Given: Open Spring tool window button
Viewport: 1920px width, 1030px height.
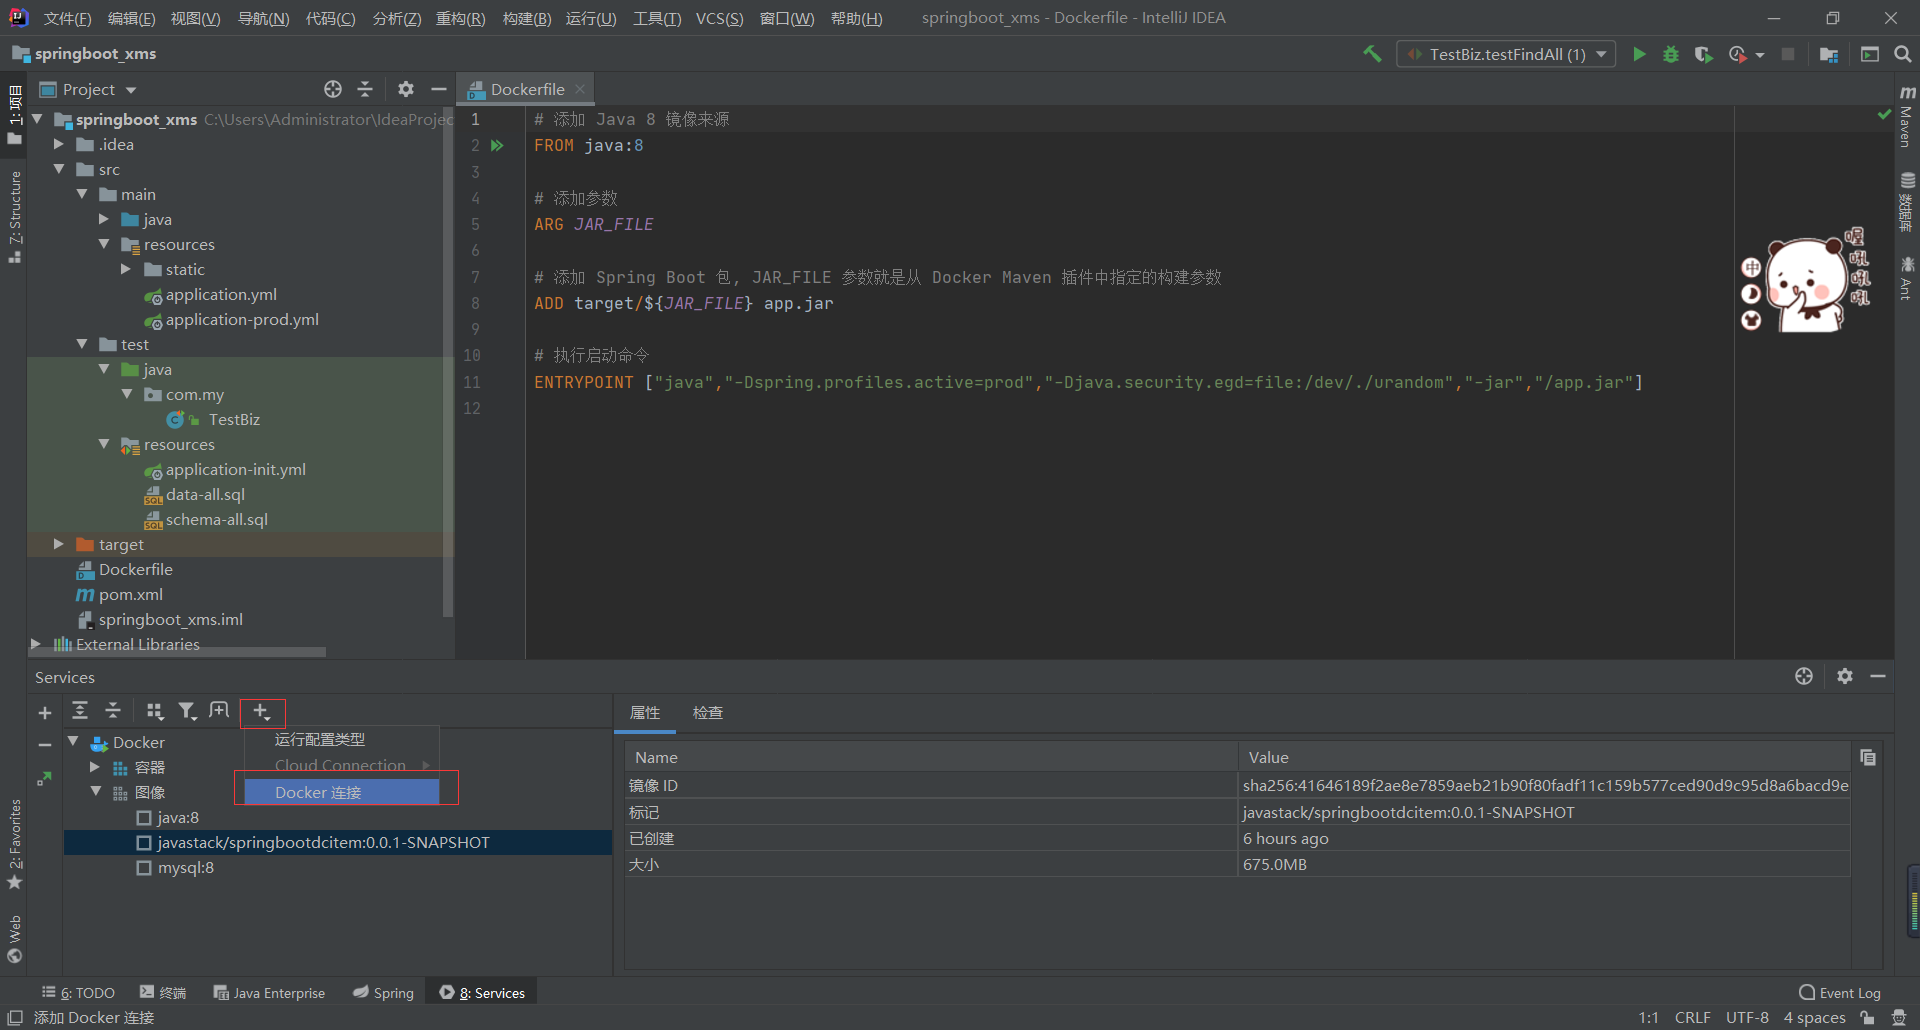Looking at the screenshot, I should [383, 993].
